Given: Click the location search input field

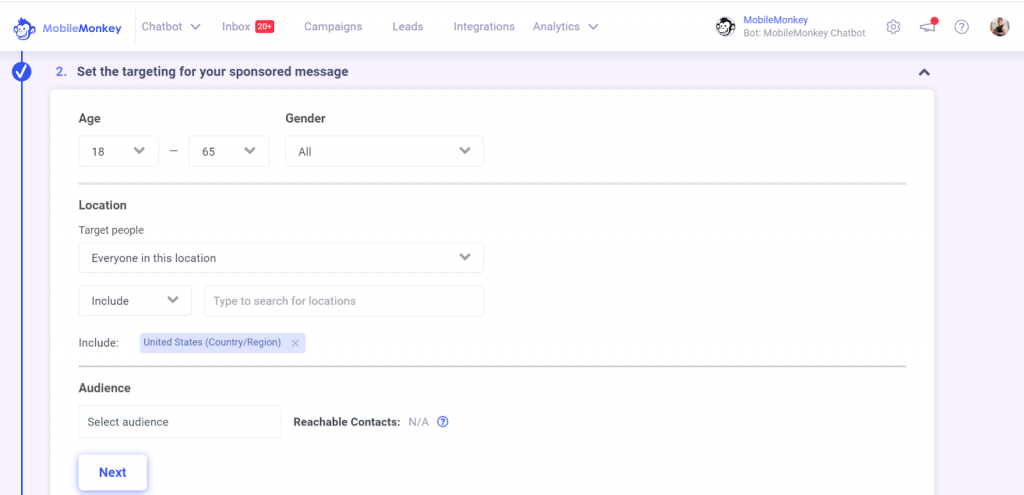Looking at the screenshot, I should click(x=344, y=301).
